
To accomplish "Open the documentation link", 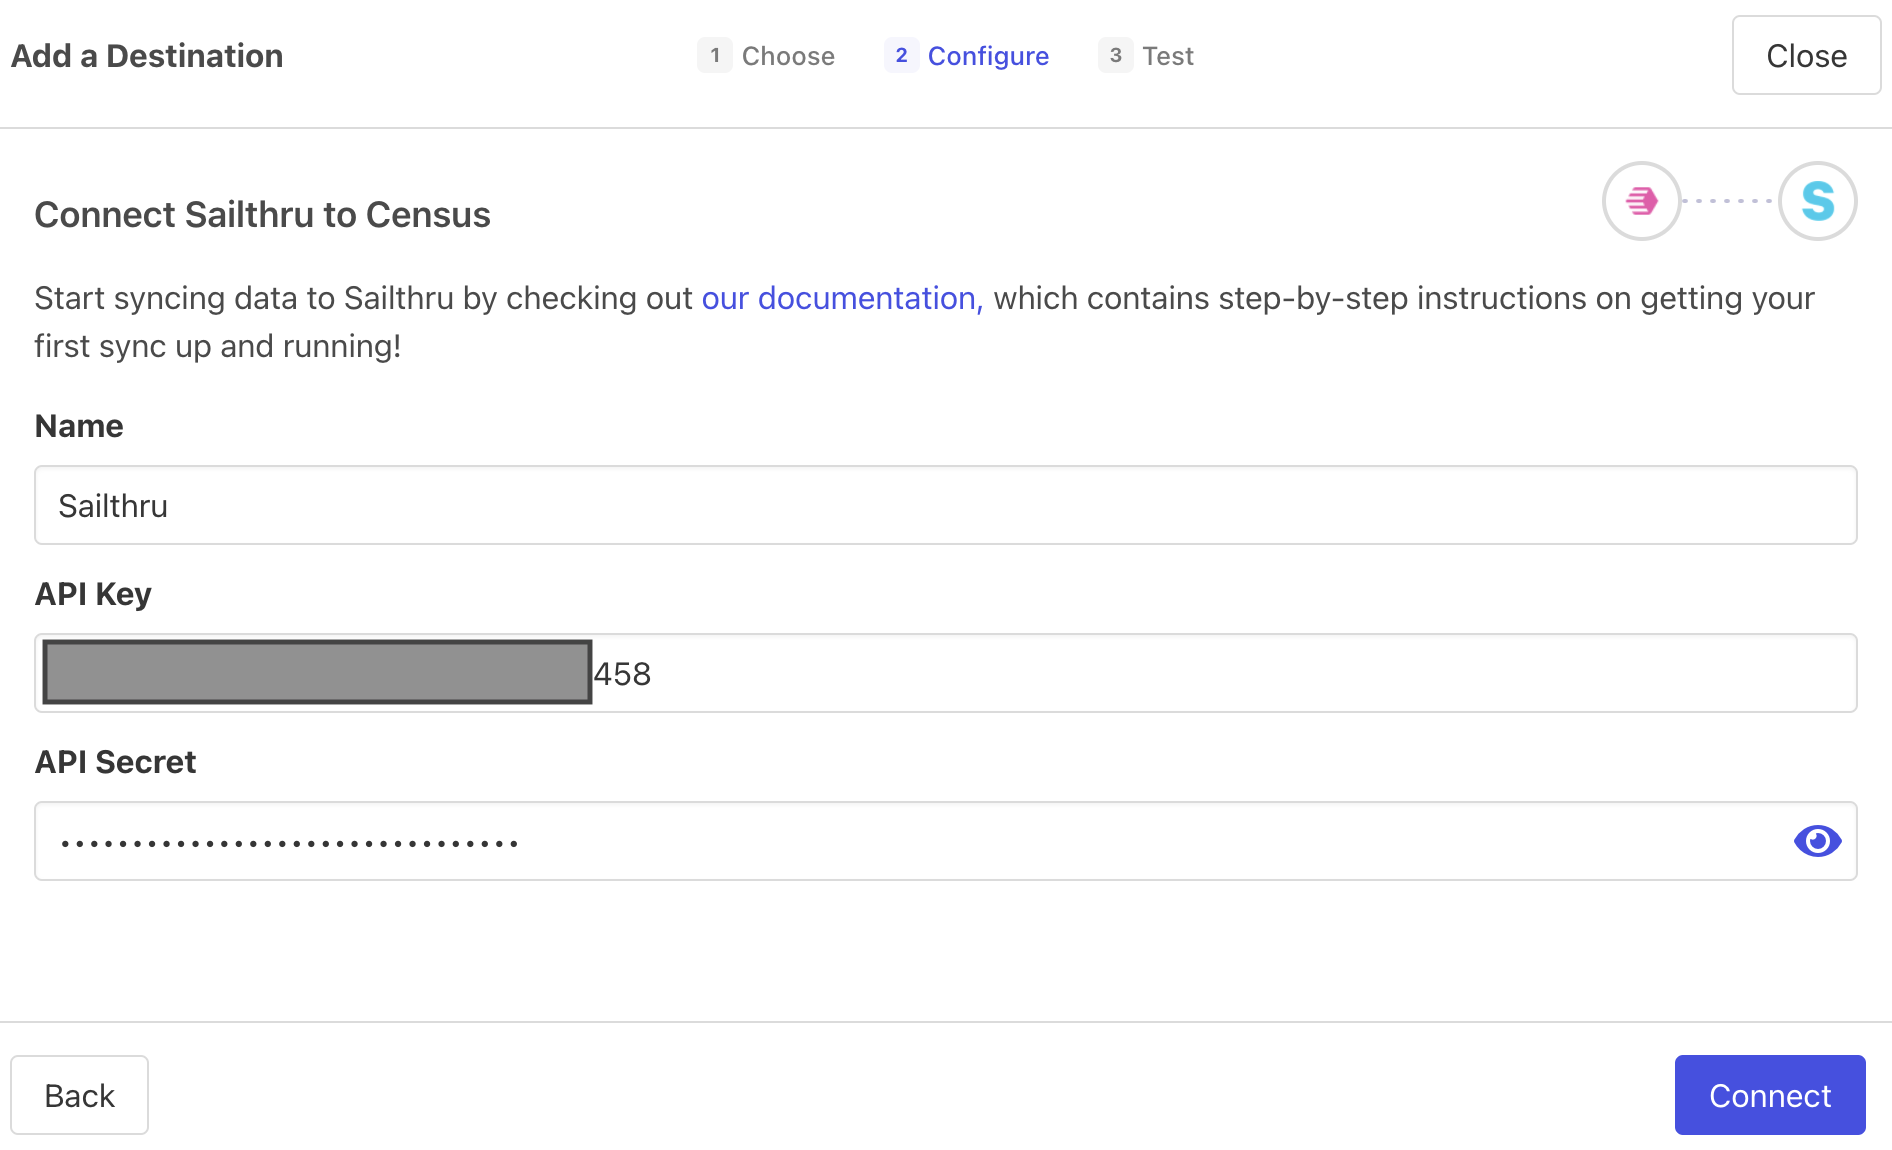I will coord(842,298).
